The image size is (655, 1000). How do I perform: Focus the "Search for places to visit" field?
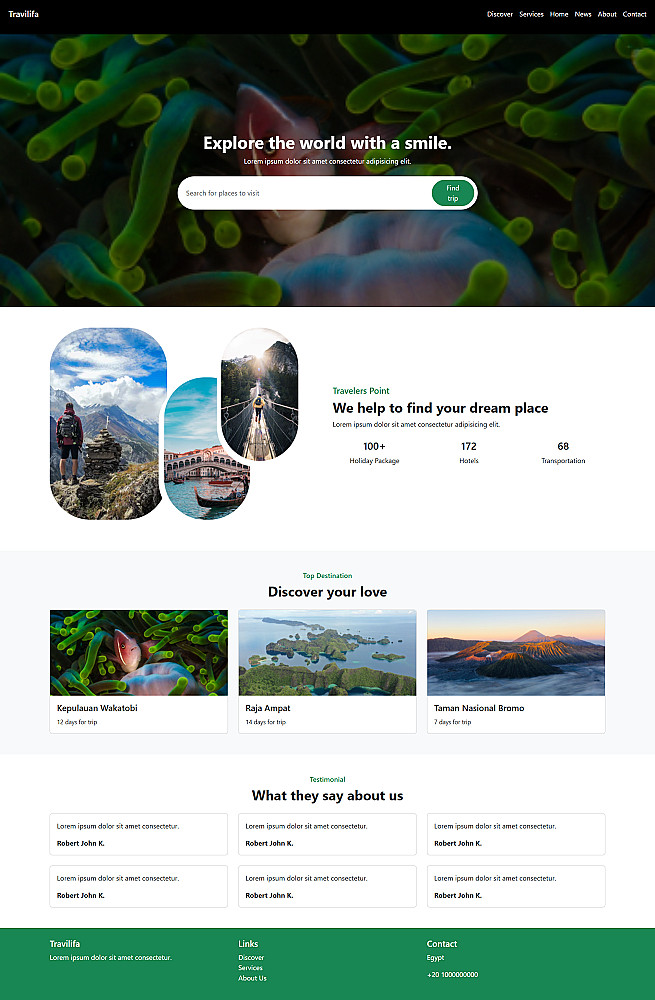tap(305, 193)
